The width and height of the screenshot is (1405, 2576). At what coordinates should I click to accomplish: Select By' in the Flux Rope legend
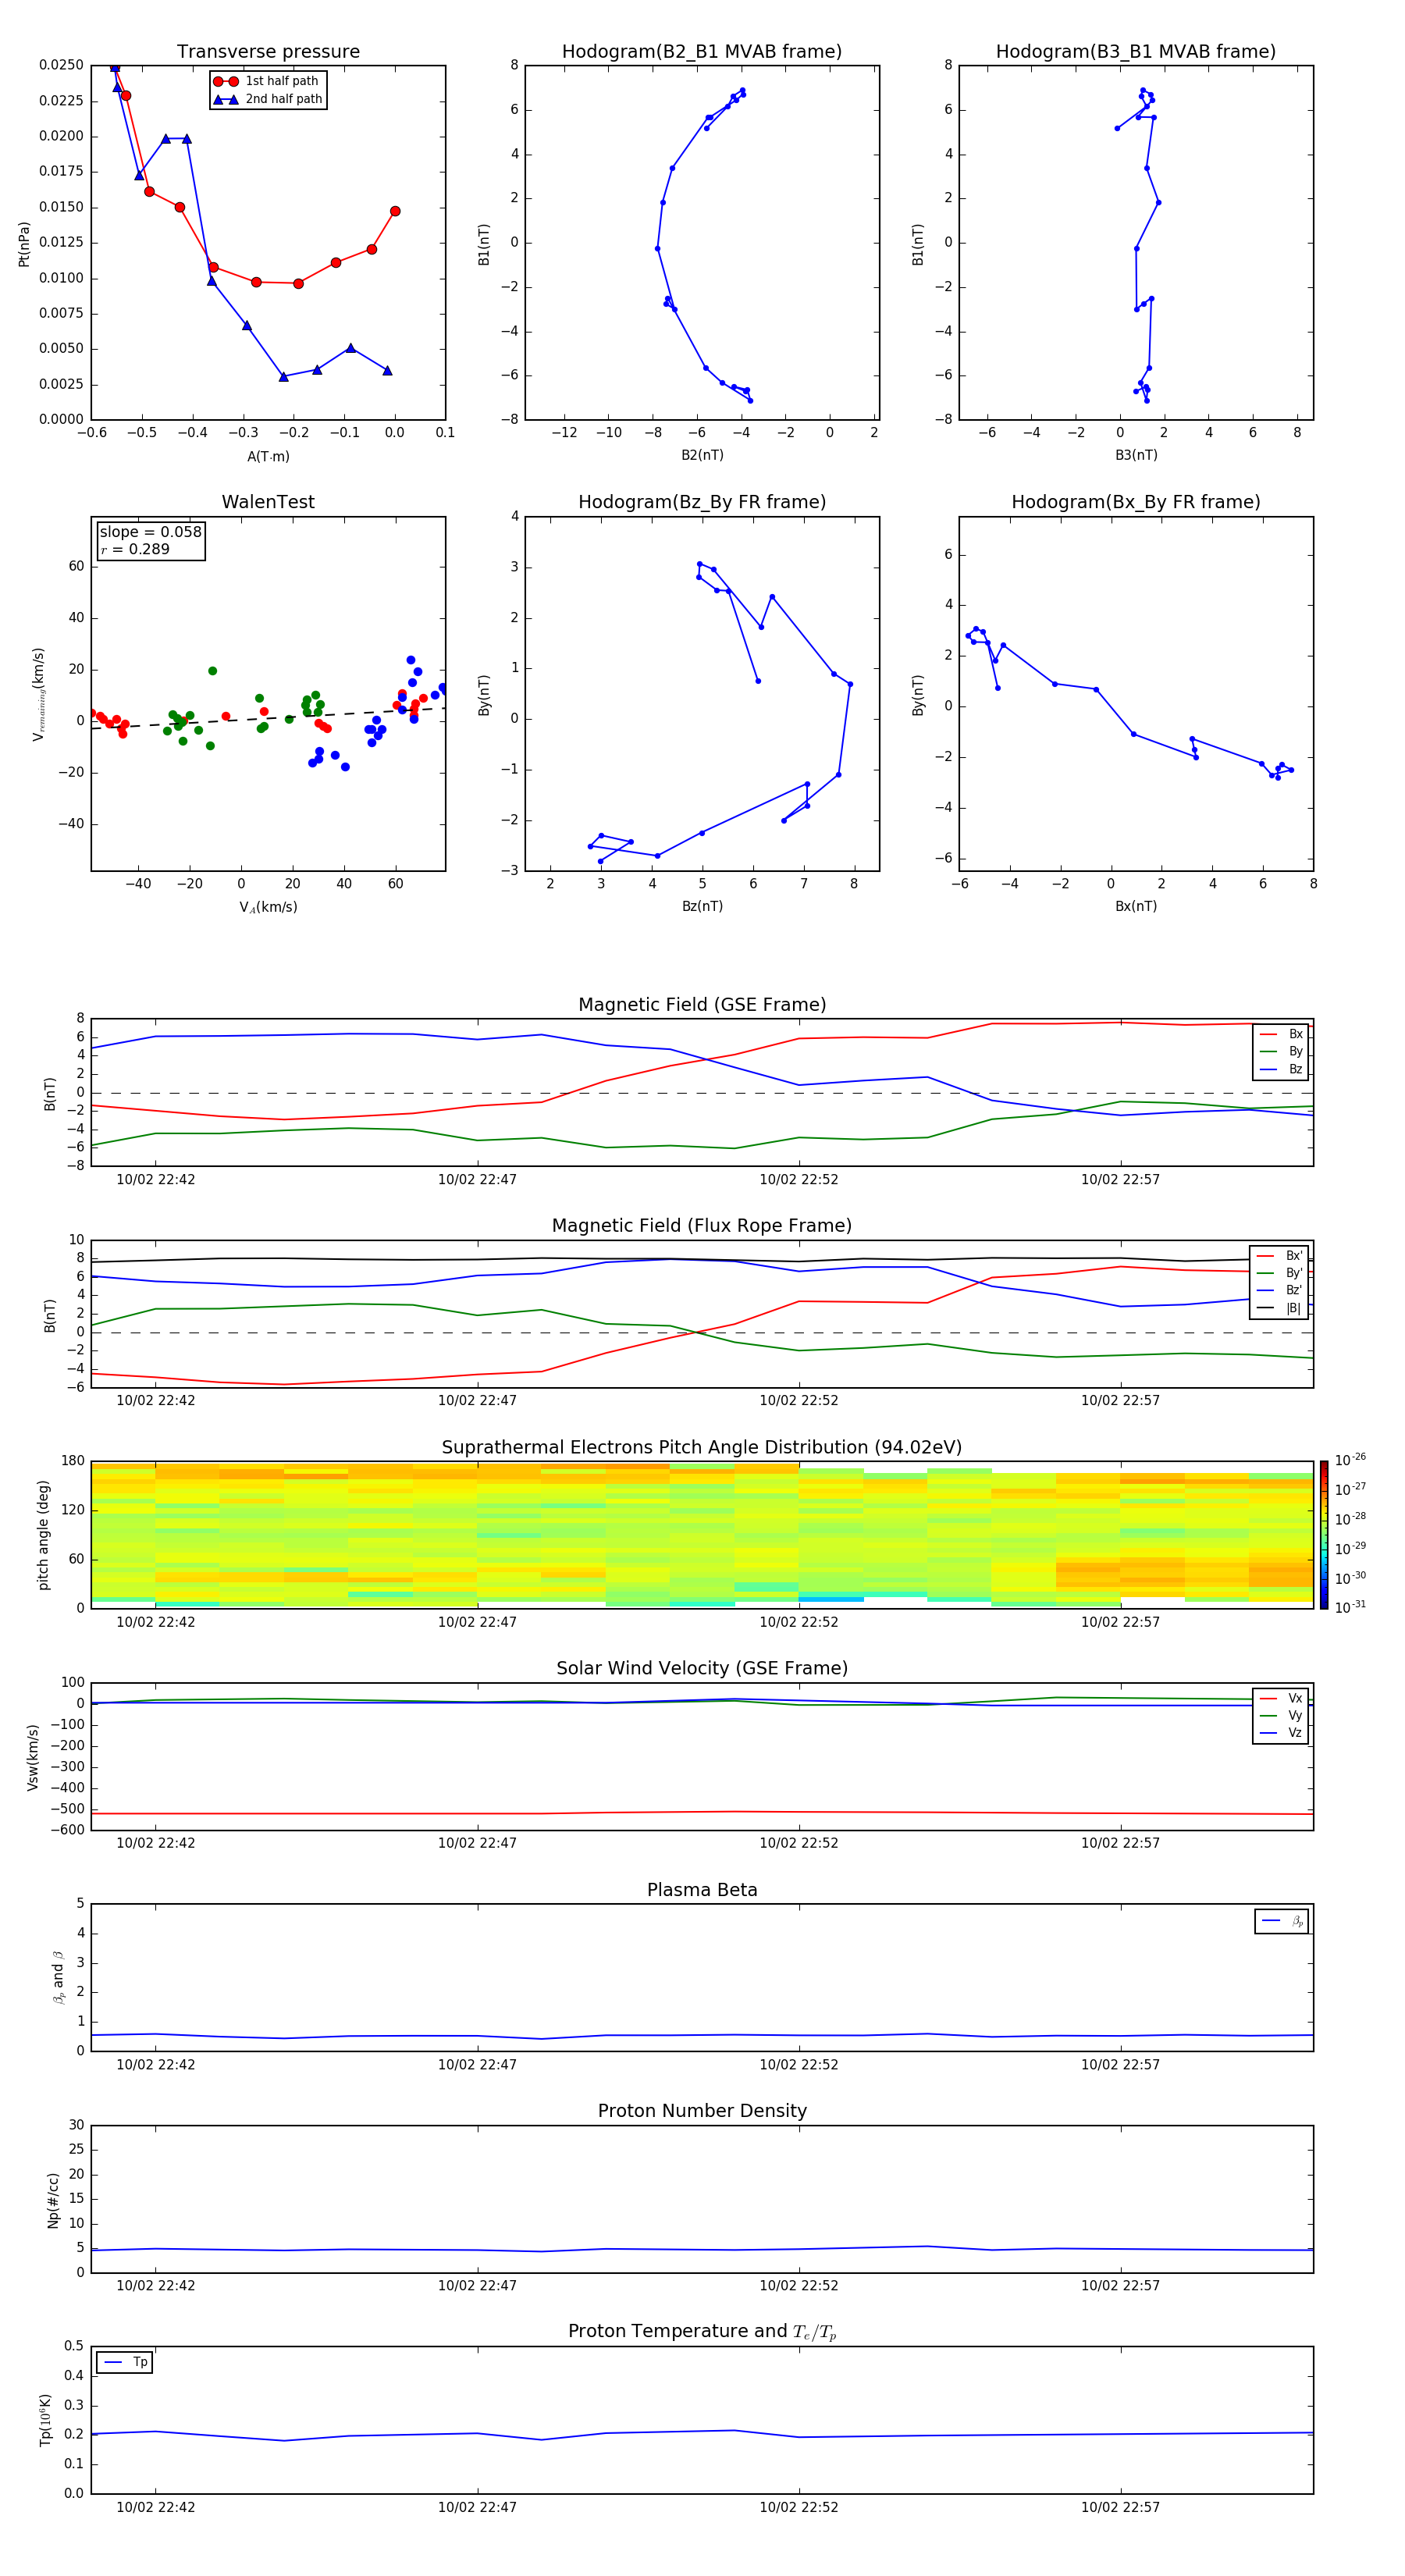(1280, 1273)
